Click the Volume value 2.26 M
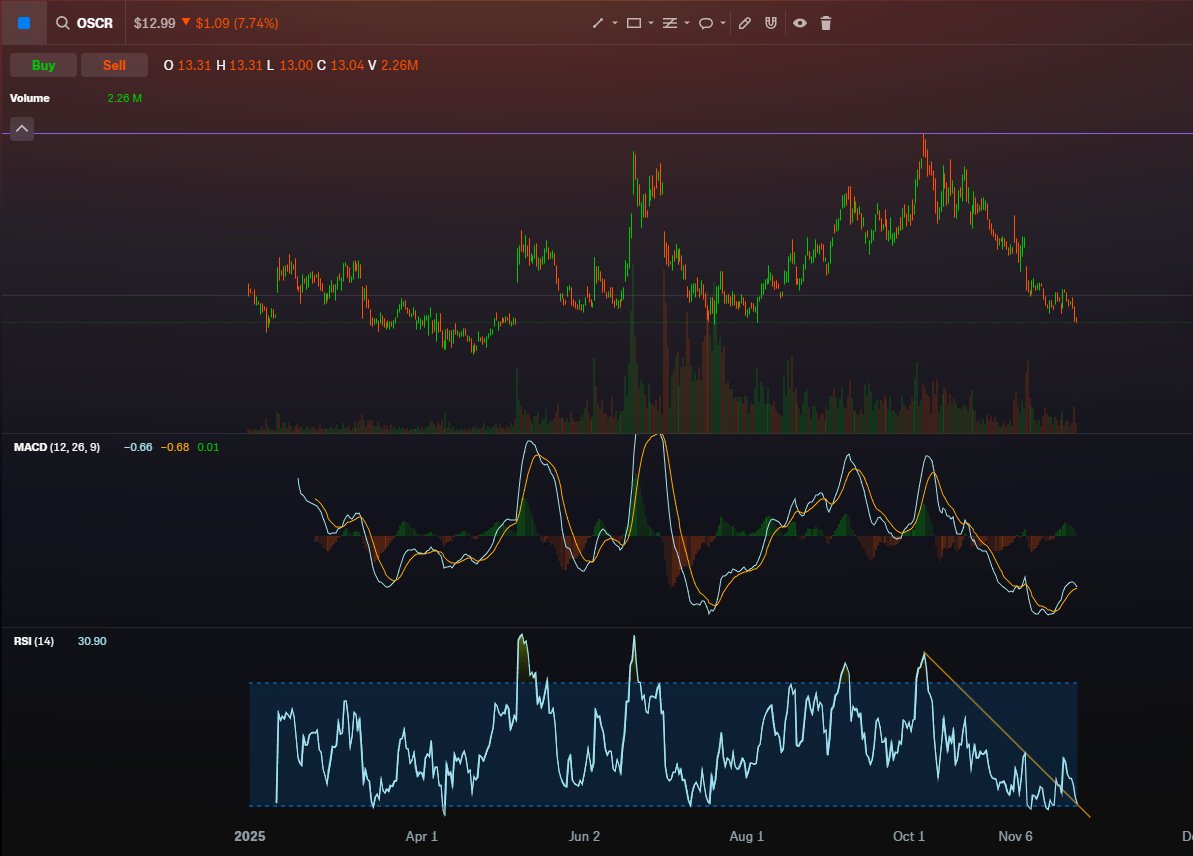 [124, 98]
